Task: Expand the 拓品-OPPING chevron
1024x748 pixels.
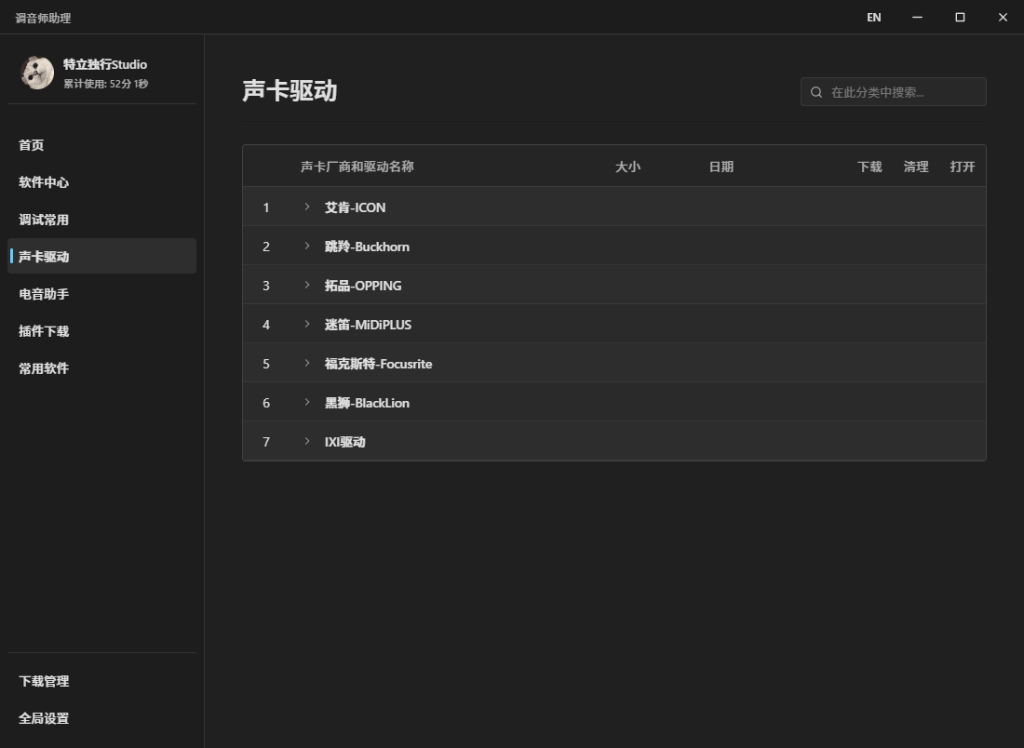Action: tap(308, 285)
